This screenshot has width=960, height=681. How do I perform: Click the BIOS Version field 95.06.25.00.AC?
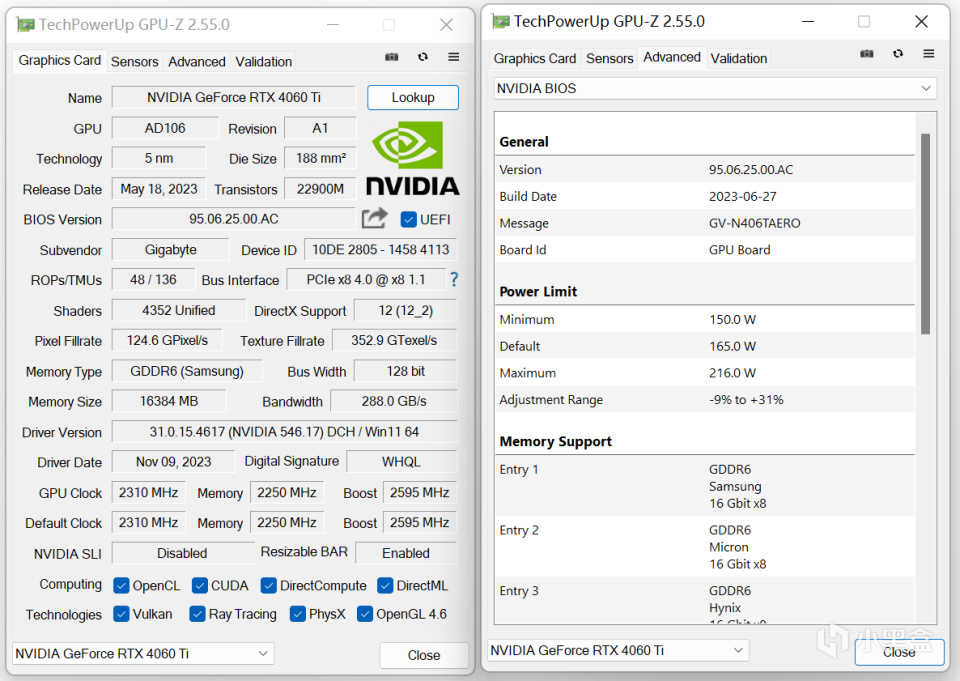233,219
